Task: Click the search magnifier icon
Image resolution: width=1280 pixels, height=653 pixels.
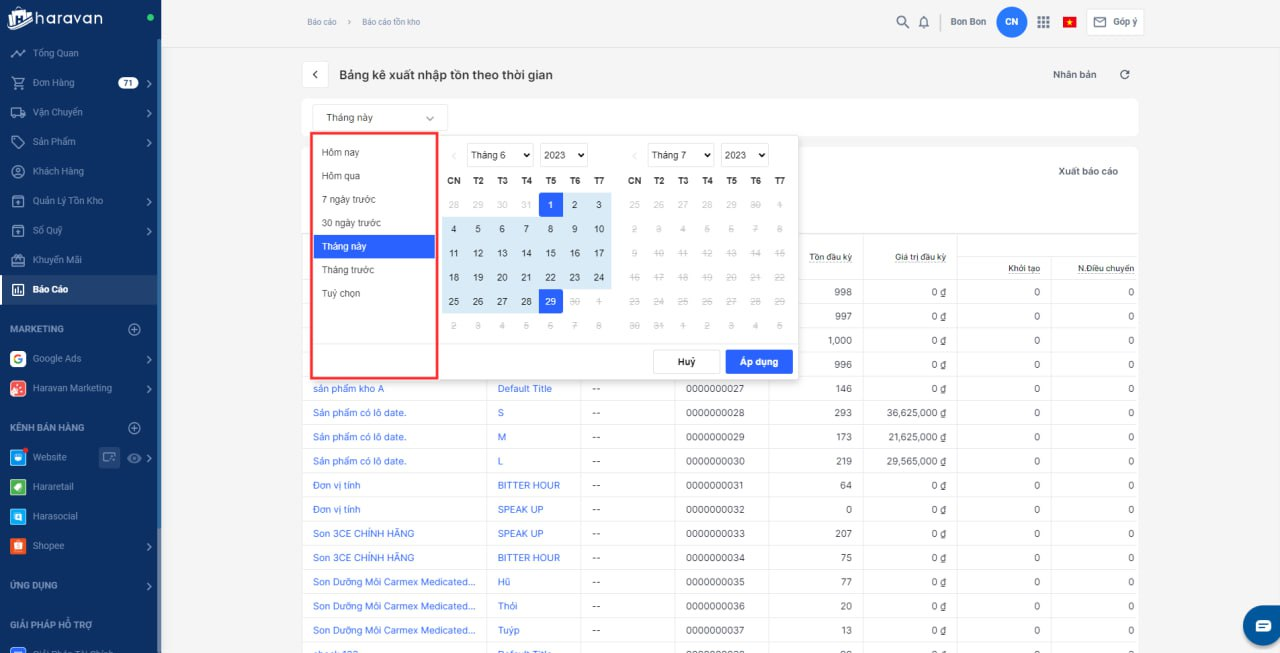Action: (x=902, y=22)
